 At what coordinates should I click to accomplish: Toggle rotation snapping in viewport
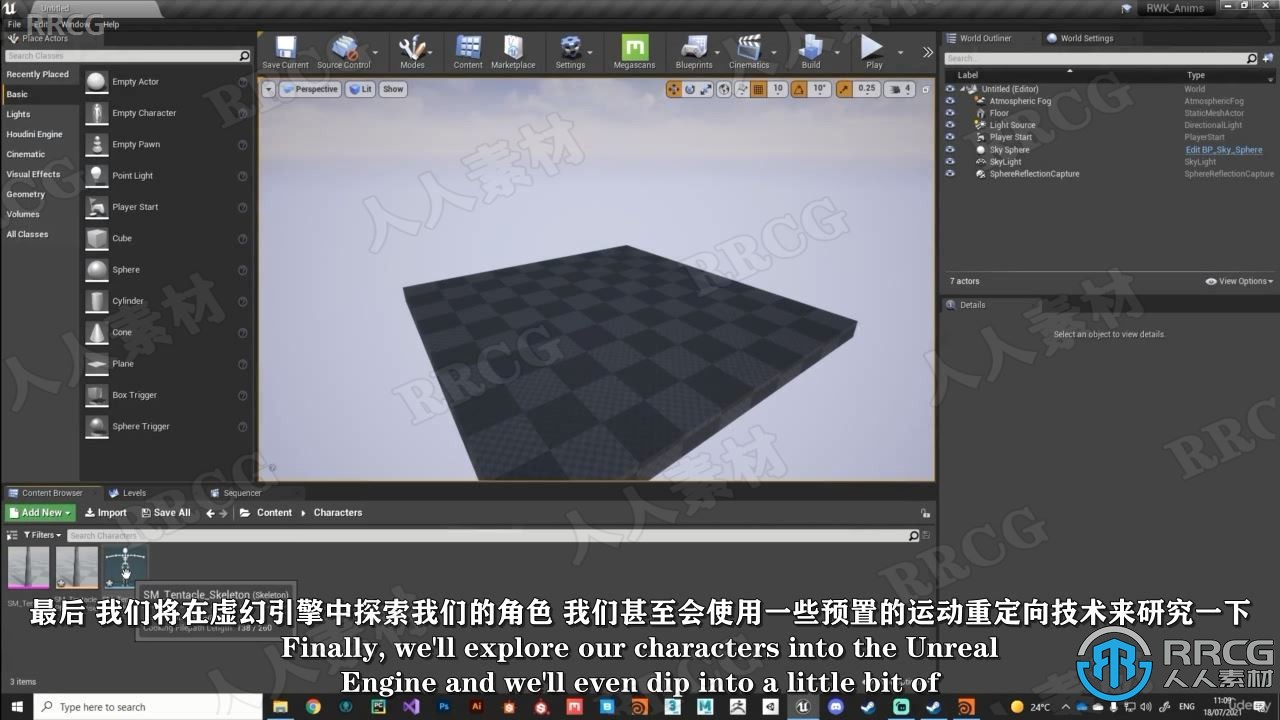pos(799,89)
